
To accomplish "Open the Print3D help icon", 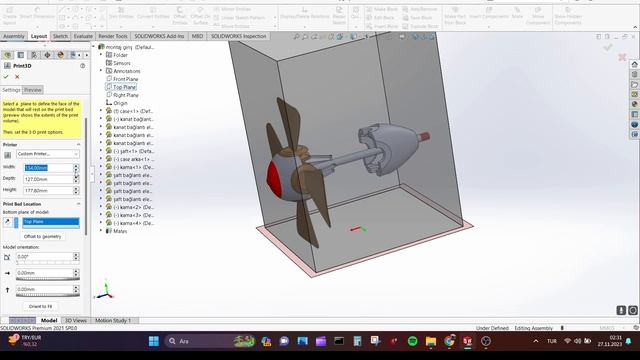I will [82, 66].
